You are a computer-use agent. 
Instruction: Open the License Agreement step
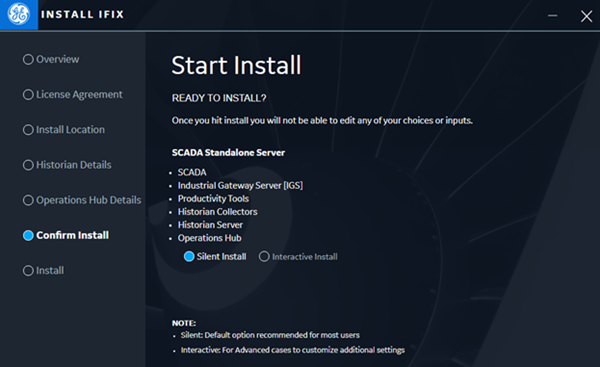point(73,95)
